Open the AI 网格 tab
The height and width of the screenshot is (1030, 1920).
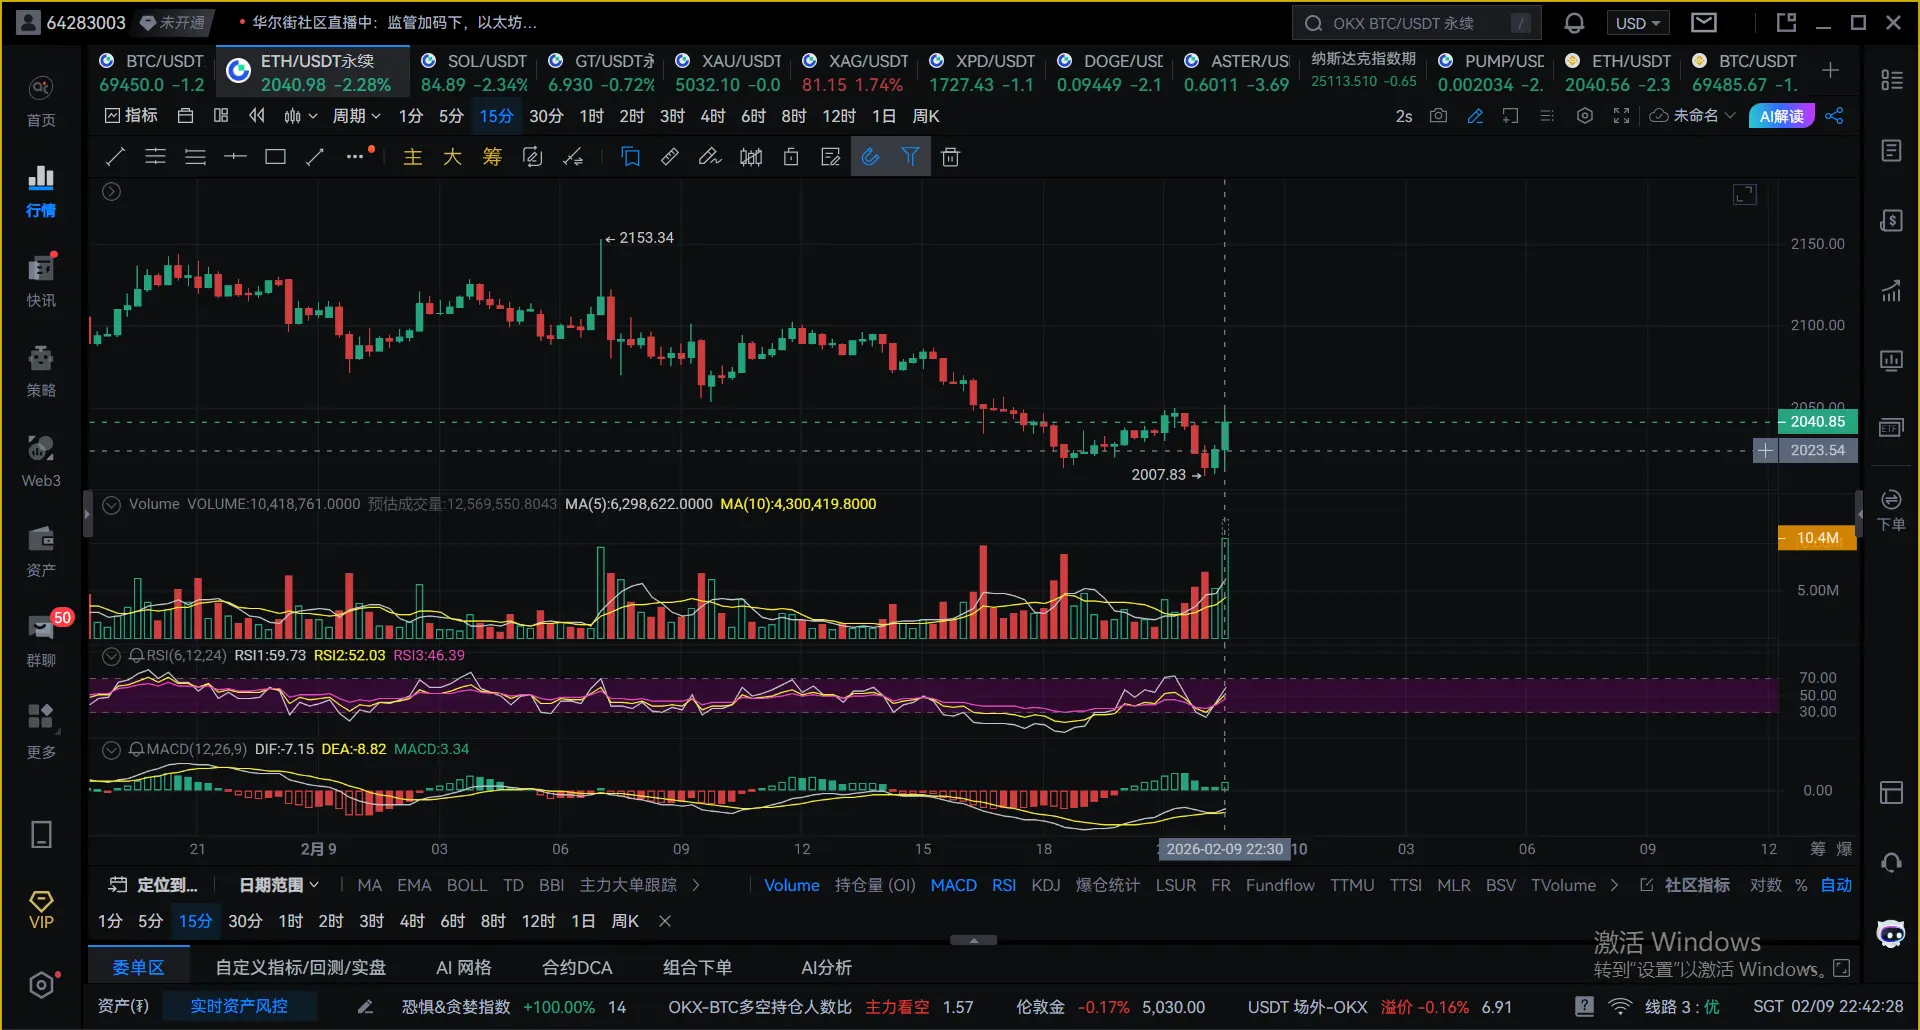point(464,967)
